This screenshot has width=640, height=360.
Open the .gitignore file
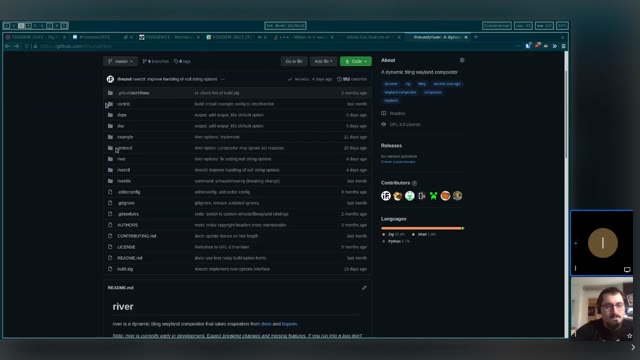tap(126, 203)
